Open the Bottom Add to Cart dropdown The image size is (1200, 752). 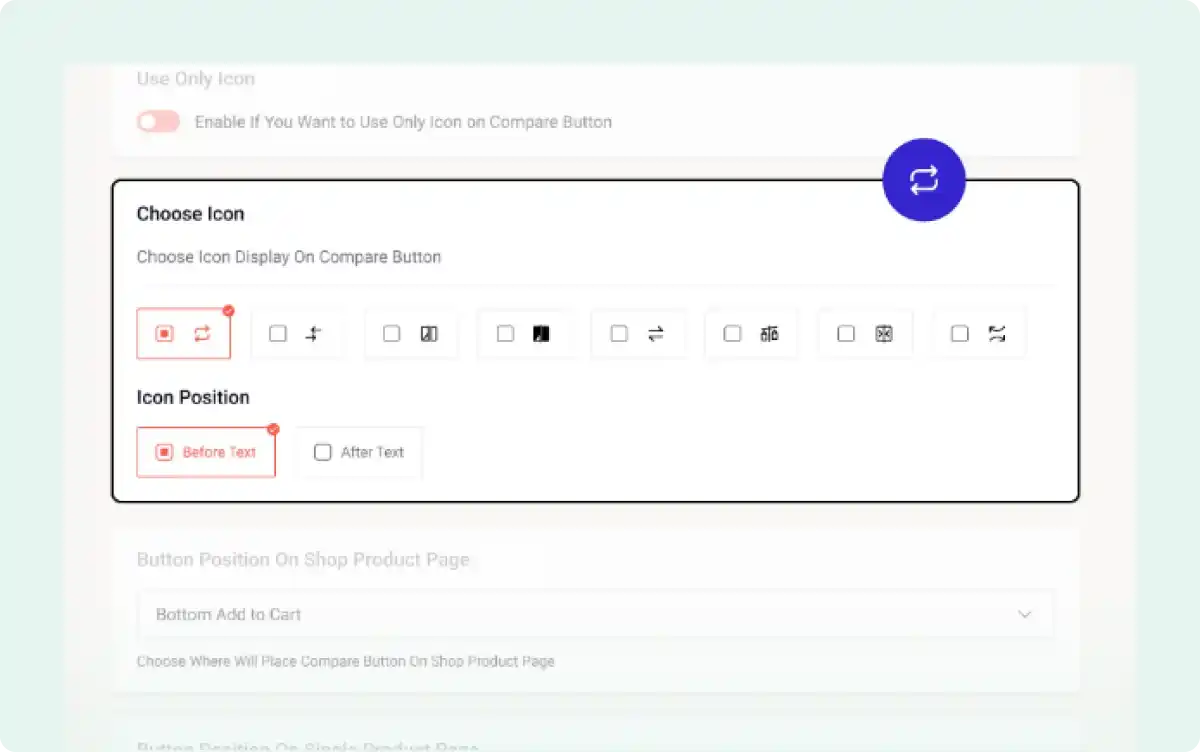click(x=595, y=614)
